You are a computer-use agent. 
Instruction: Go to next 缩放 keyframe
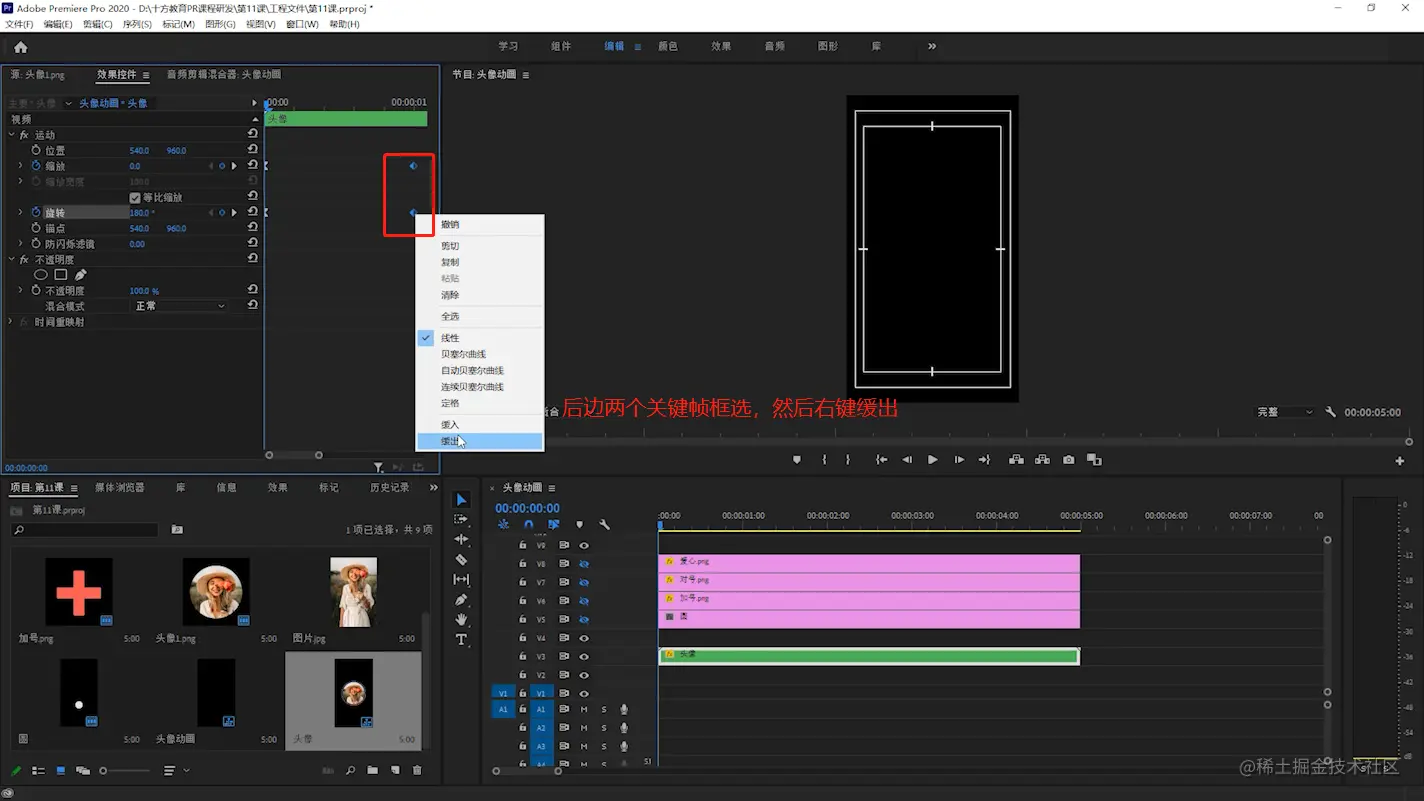tap(234, 166)
